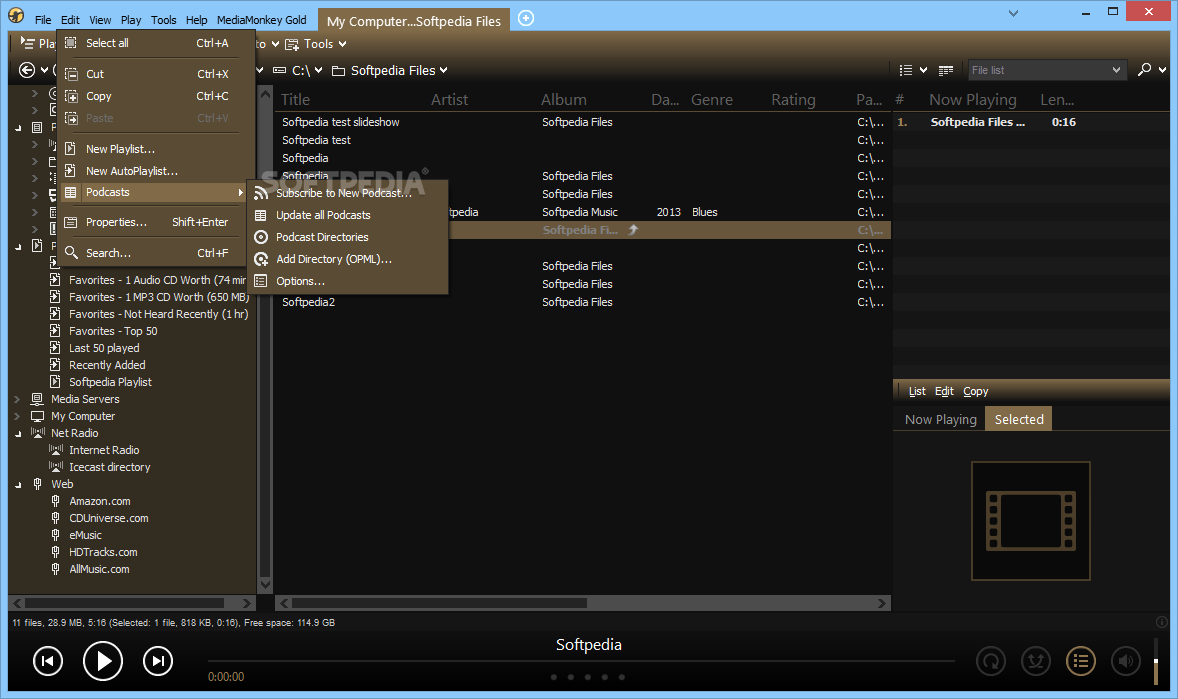
Task: Click the List menu in Now Playing panel
Action: click(x=917, y=392)
